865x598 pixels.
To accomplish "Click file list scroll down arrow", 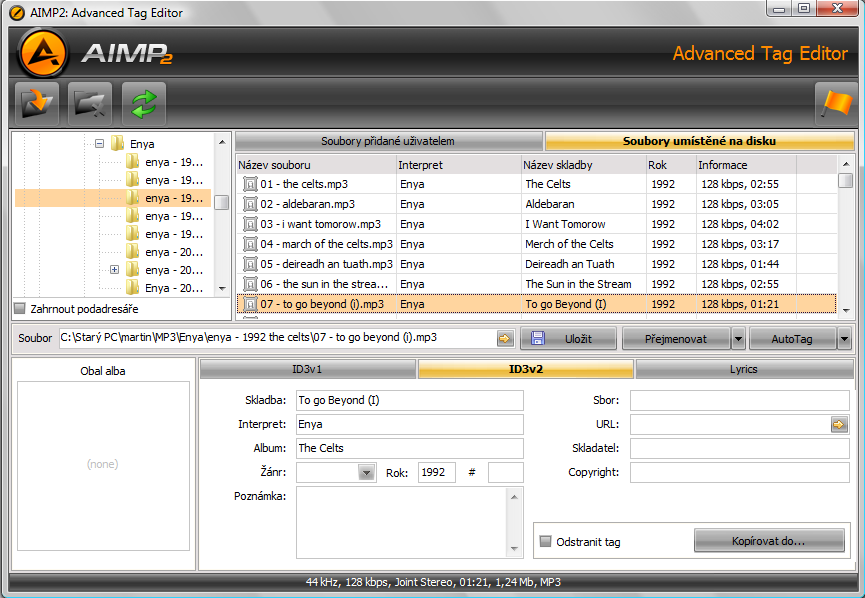I will [846, 311].
